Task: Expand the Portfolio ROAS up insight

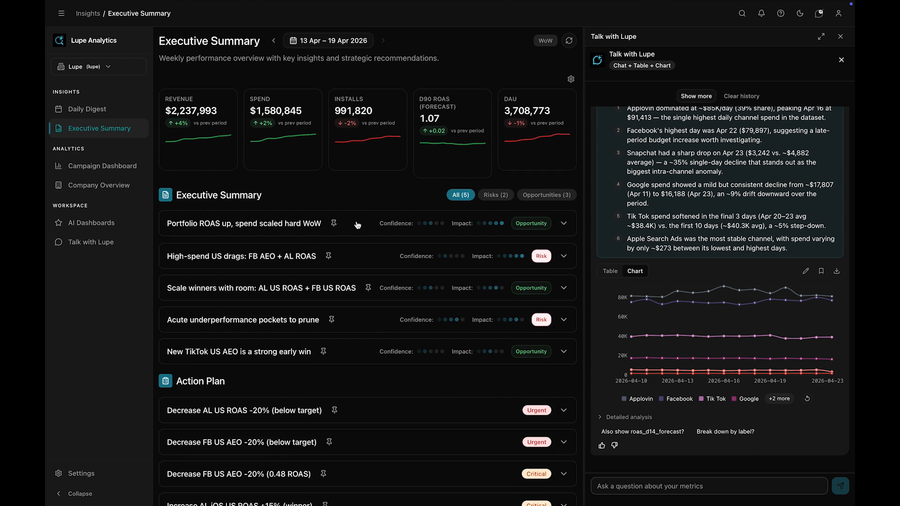Action: click(564, 223)
